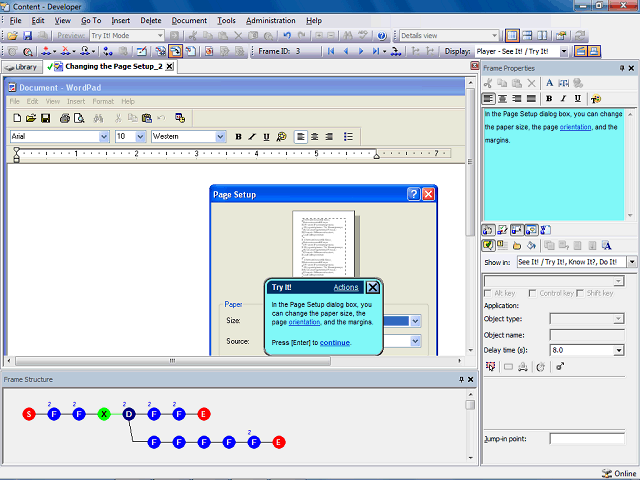Click the open folder icon in toolbar
This screenshot has width=640, height=480.
pos(12,36)
